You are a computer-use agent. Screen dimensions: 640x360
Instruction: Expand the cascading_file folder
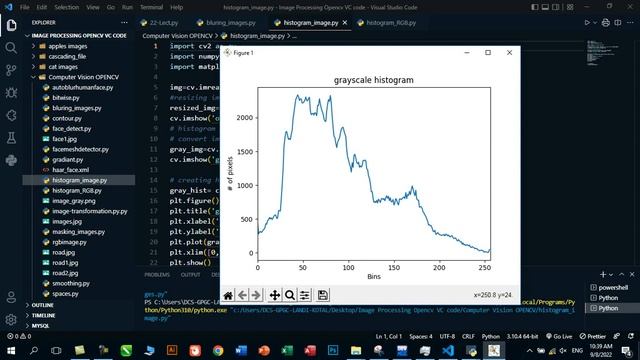click(x=67, y=56)
